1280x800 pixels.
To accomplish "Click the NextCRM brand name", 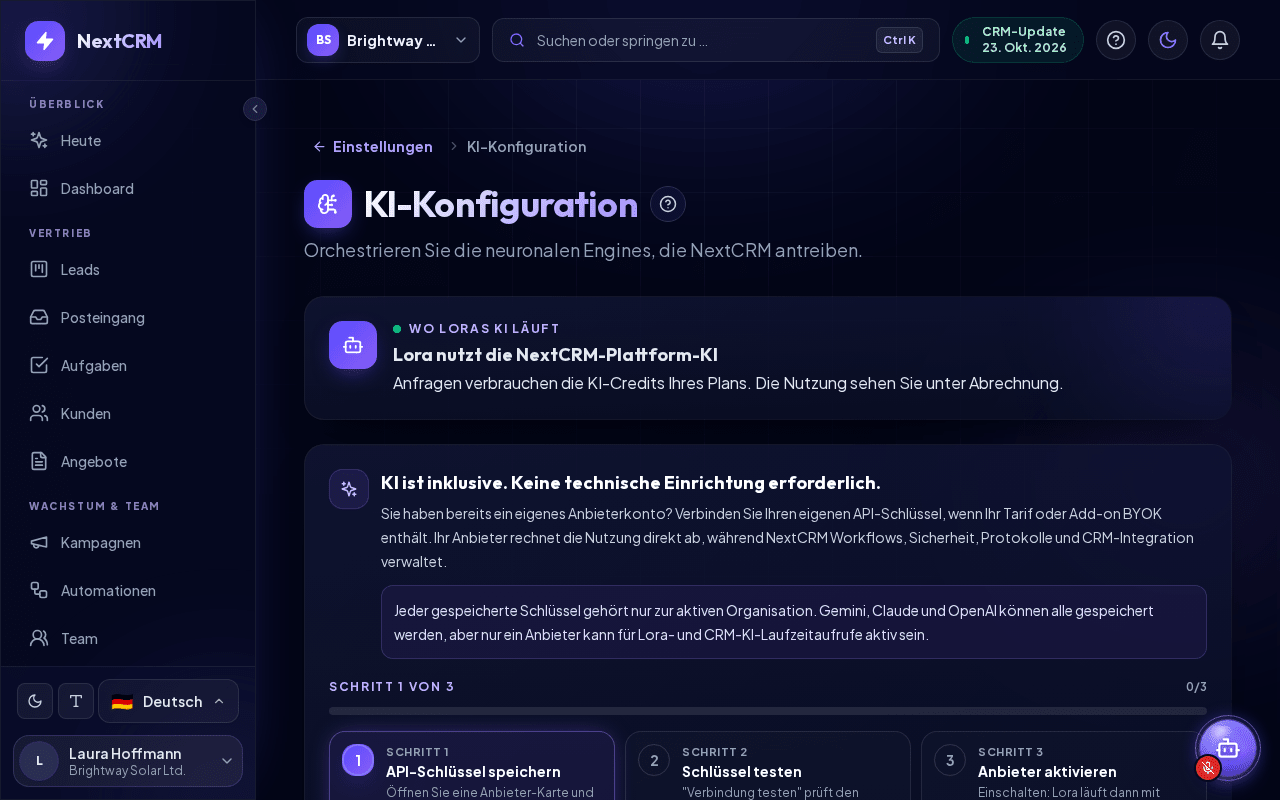I will point(119,41).
